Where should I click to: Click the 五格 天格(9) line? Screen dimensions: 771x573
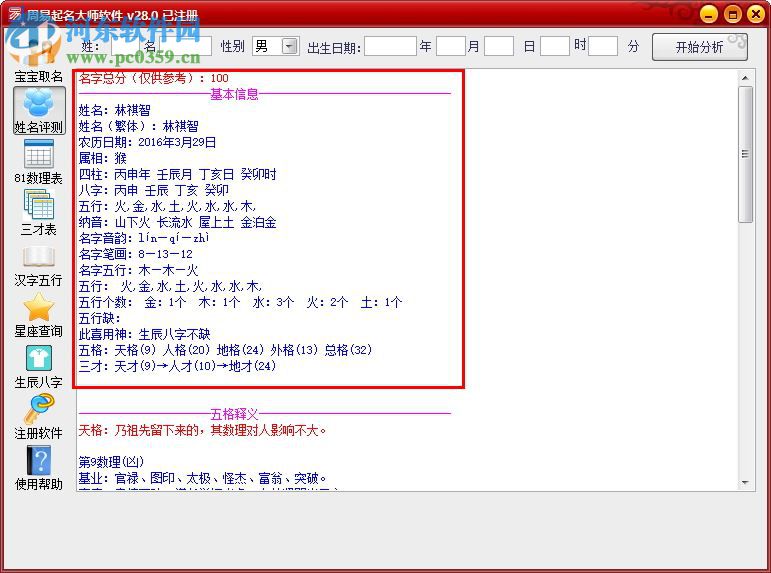point(225,350)
